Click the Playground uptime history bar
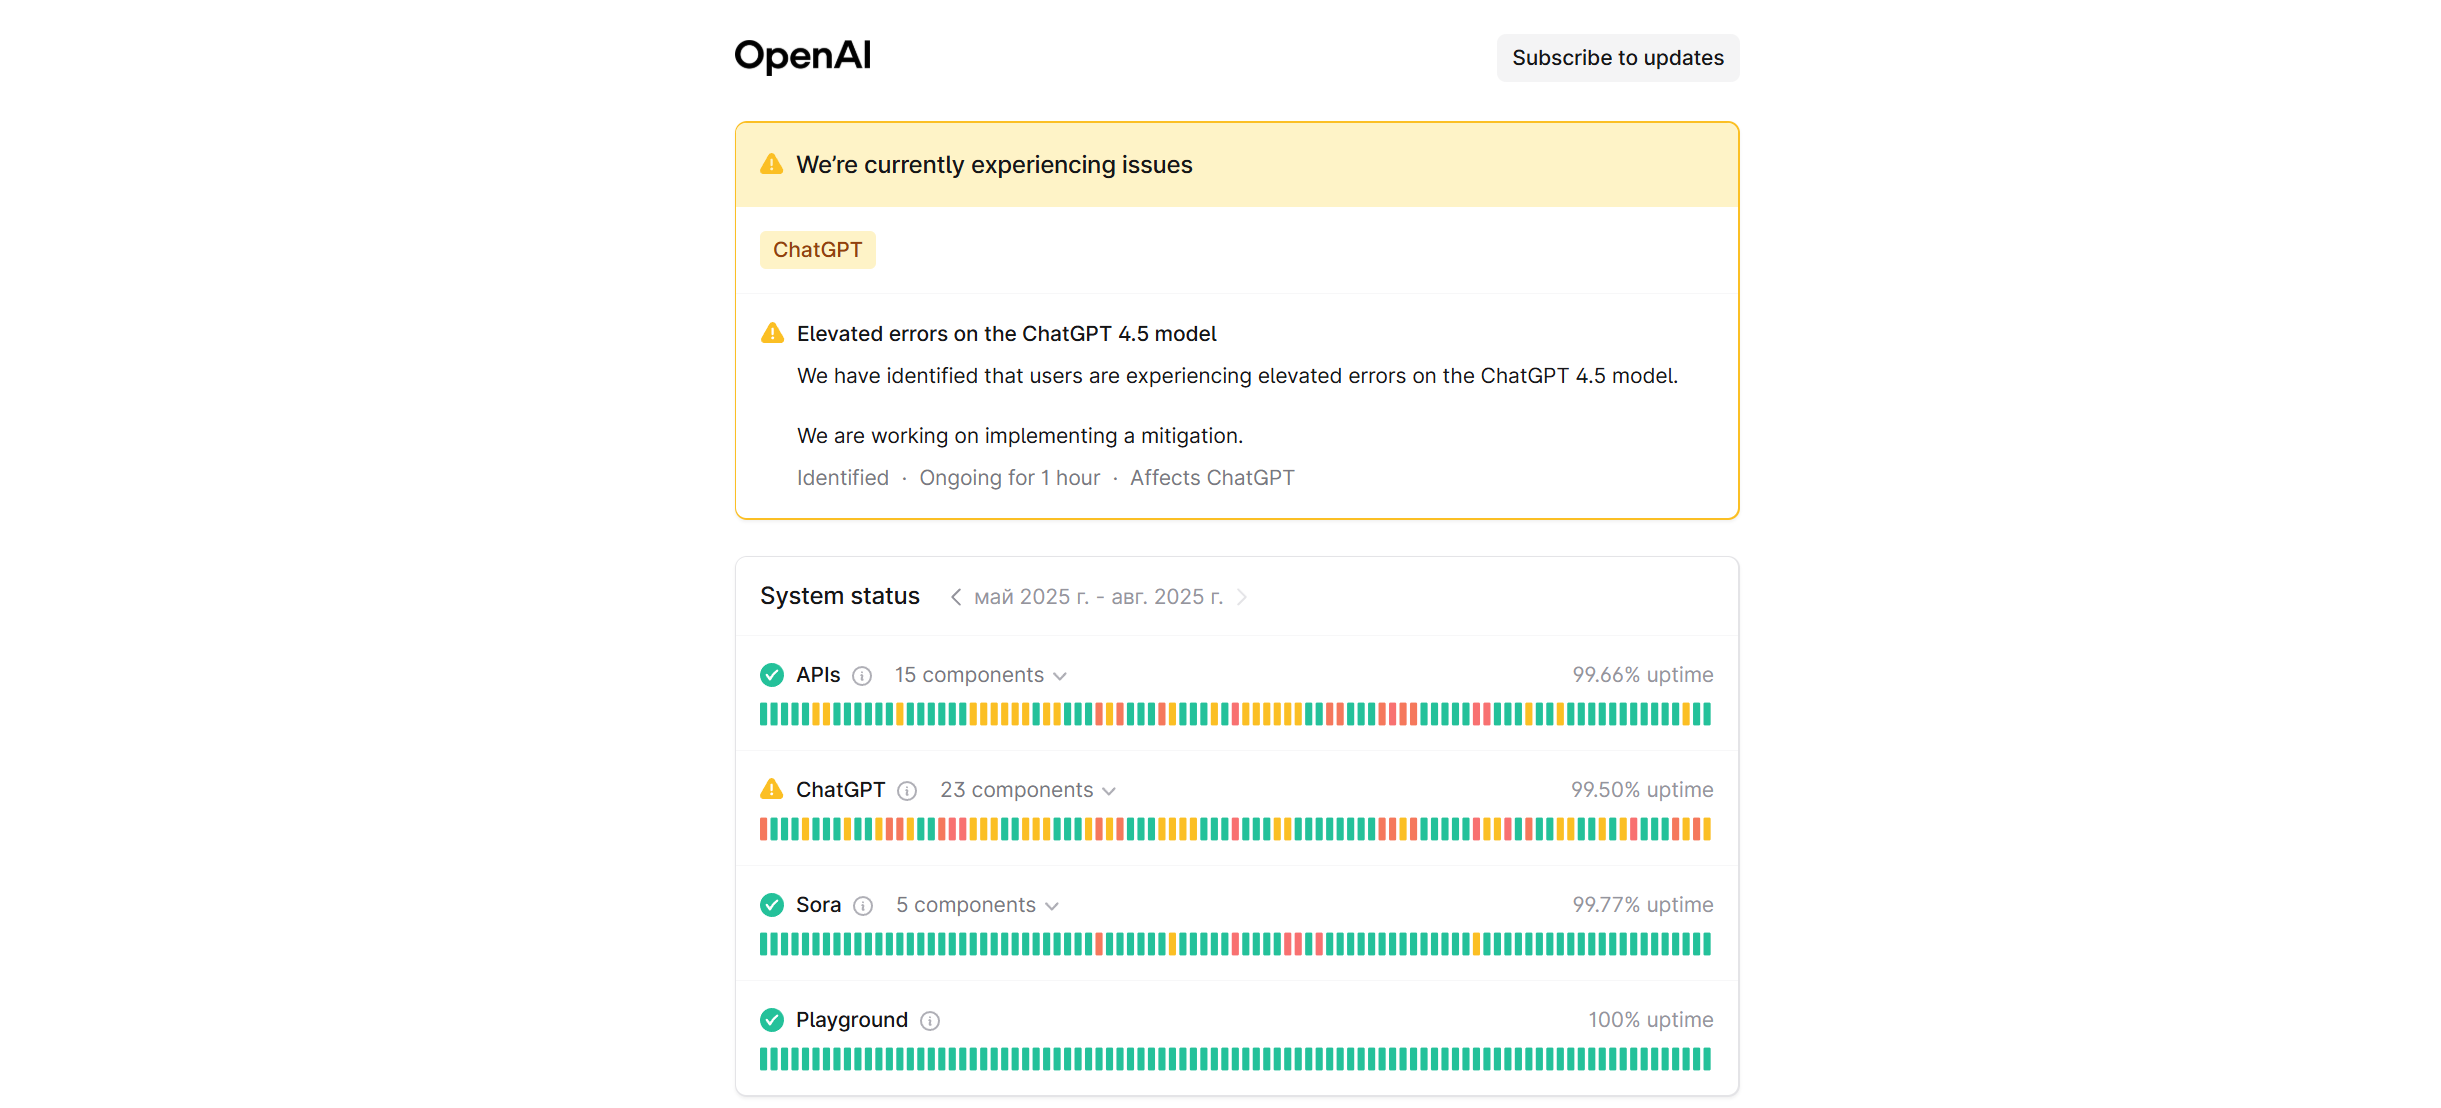2441x1108 pixels. tap(1235, 1059)
